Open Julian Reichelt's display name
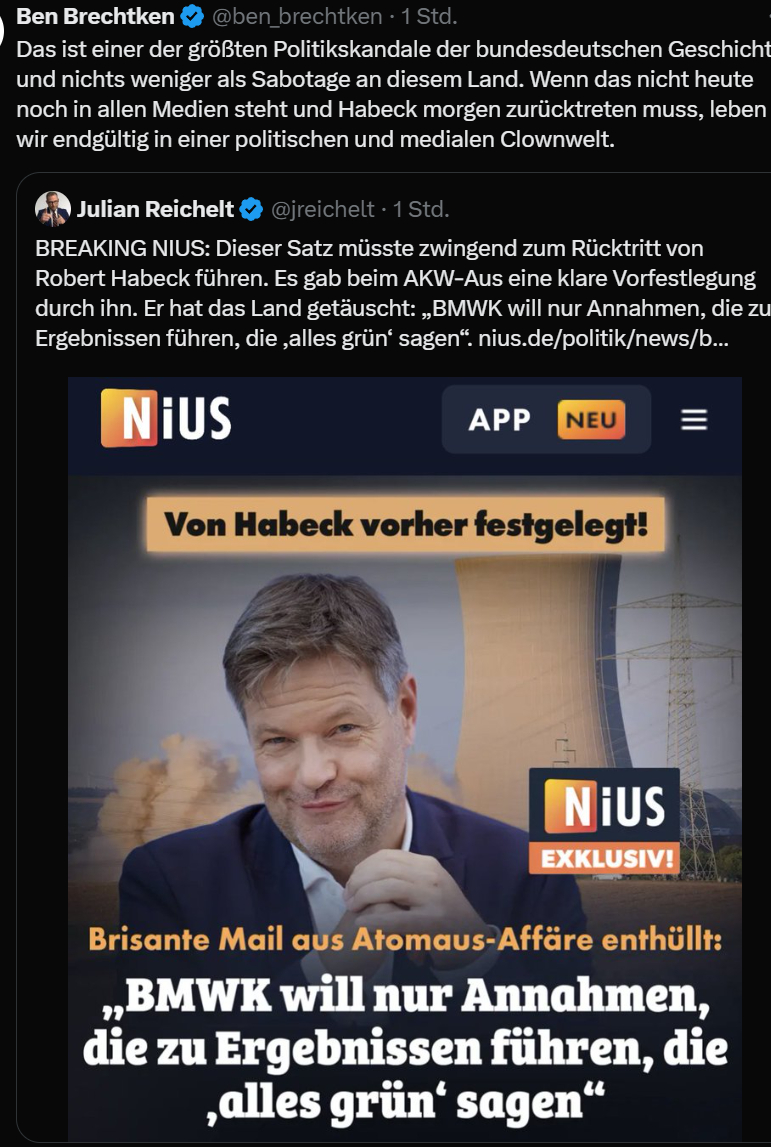 point(155,209)
